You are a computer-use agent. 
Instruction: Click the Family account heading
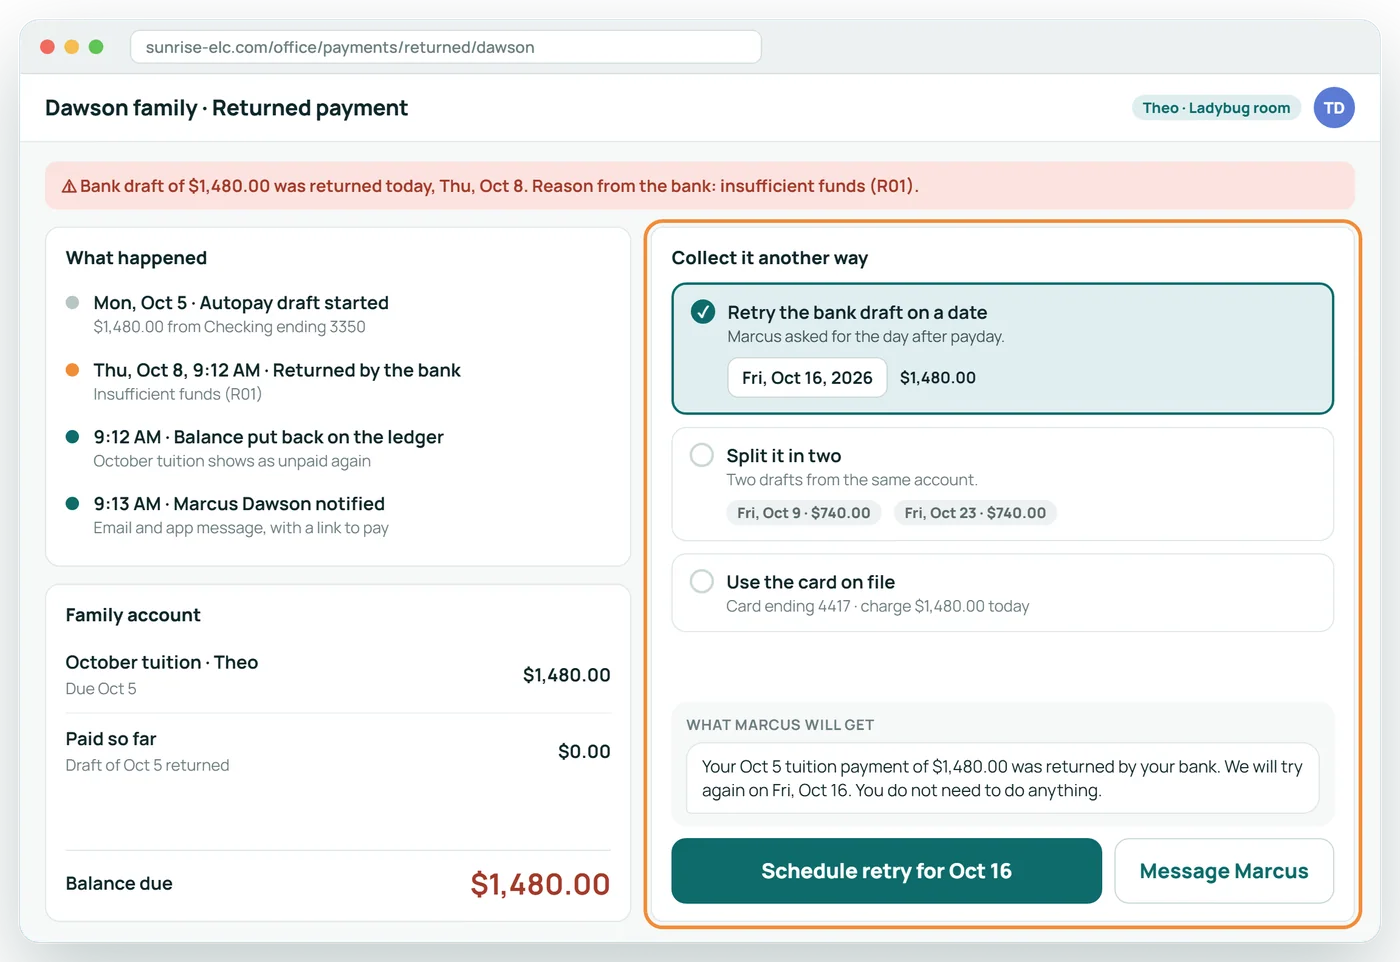click(133, 615)
